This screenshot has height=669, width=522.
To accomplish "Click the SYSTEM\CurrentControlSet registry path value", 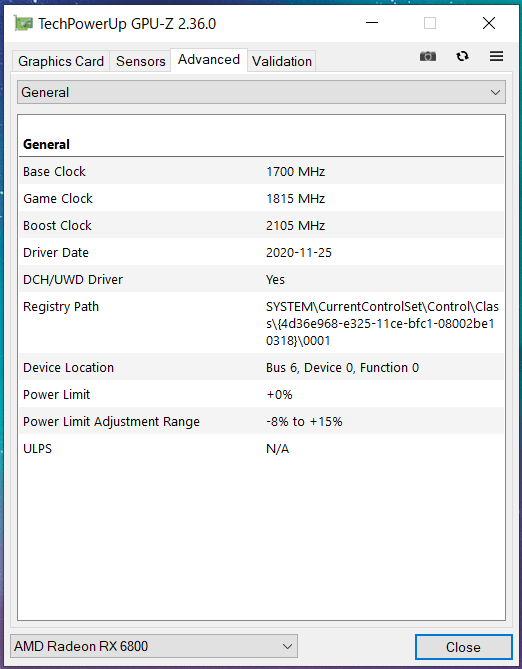I will coord(382,323).
